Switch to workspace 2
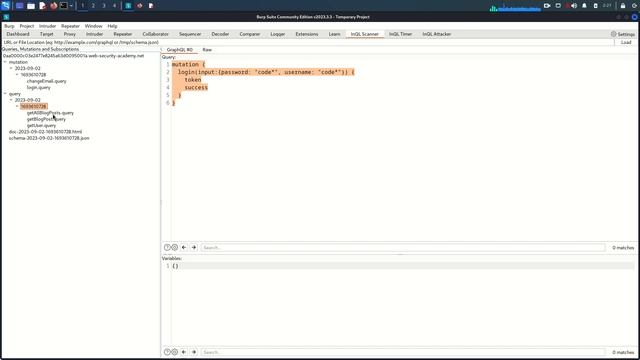The width and height of the screenshot is (640, 360). [x=93, y=6]
